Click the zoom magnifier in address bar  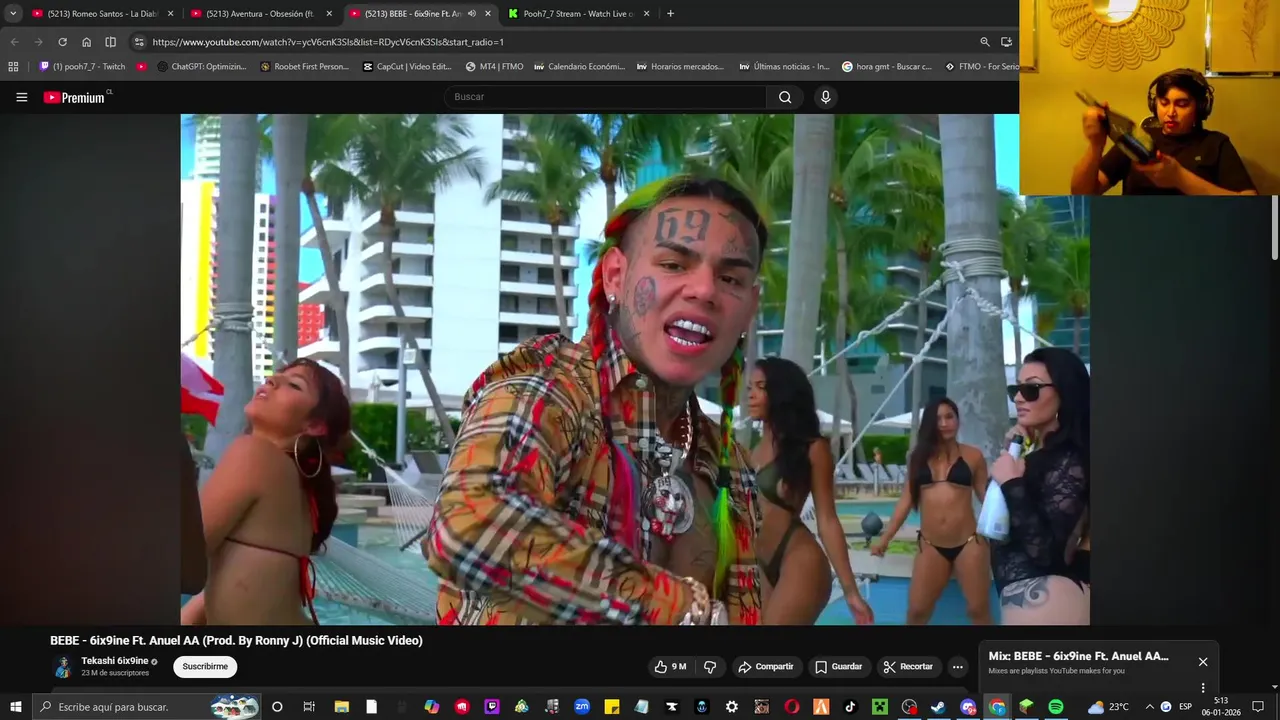(984, 42)
